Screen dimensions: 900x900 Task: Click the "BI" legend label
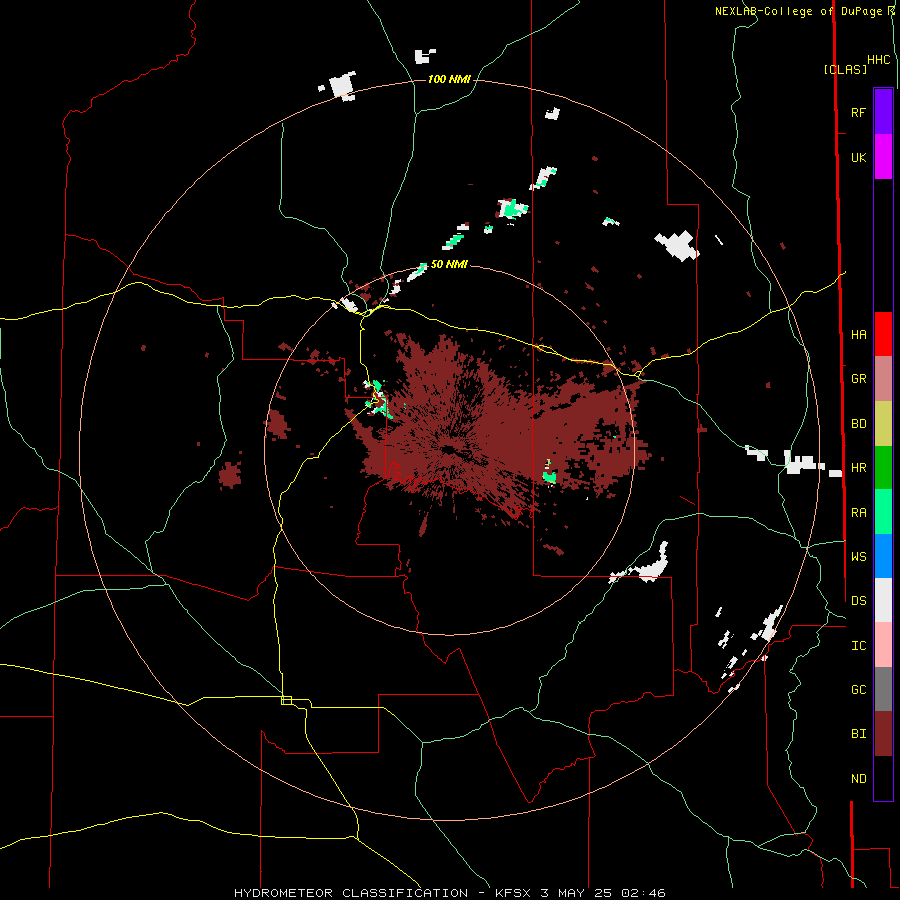(x=858, y=734)
